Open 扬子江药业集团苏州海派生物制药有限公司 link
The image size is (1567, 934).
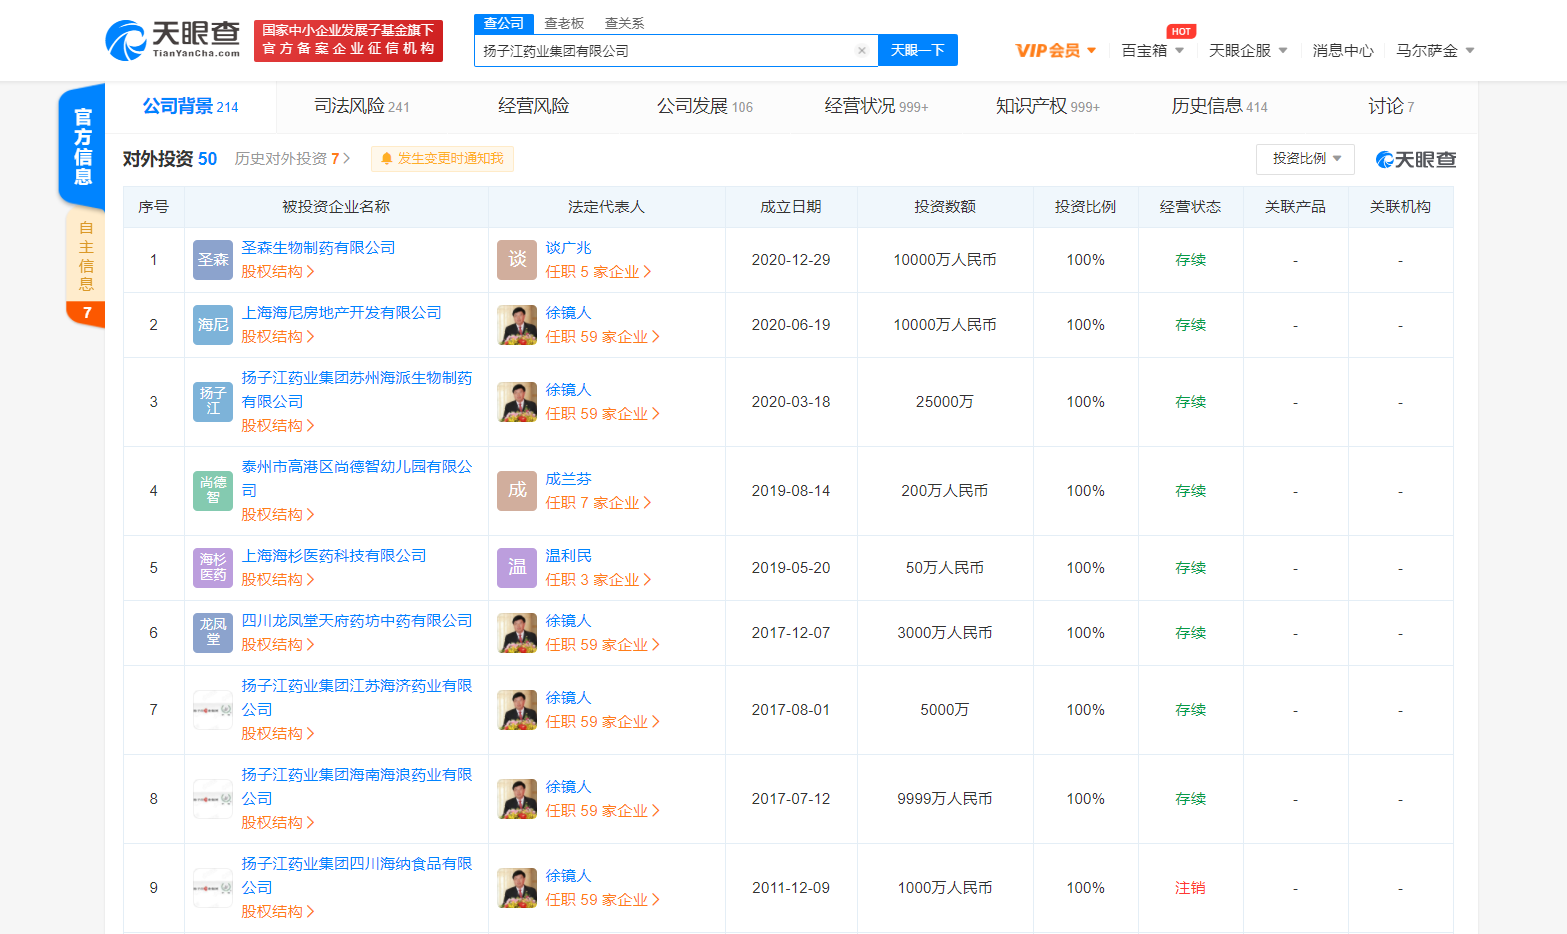357,390
